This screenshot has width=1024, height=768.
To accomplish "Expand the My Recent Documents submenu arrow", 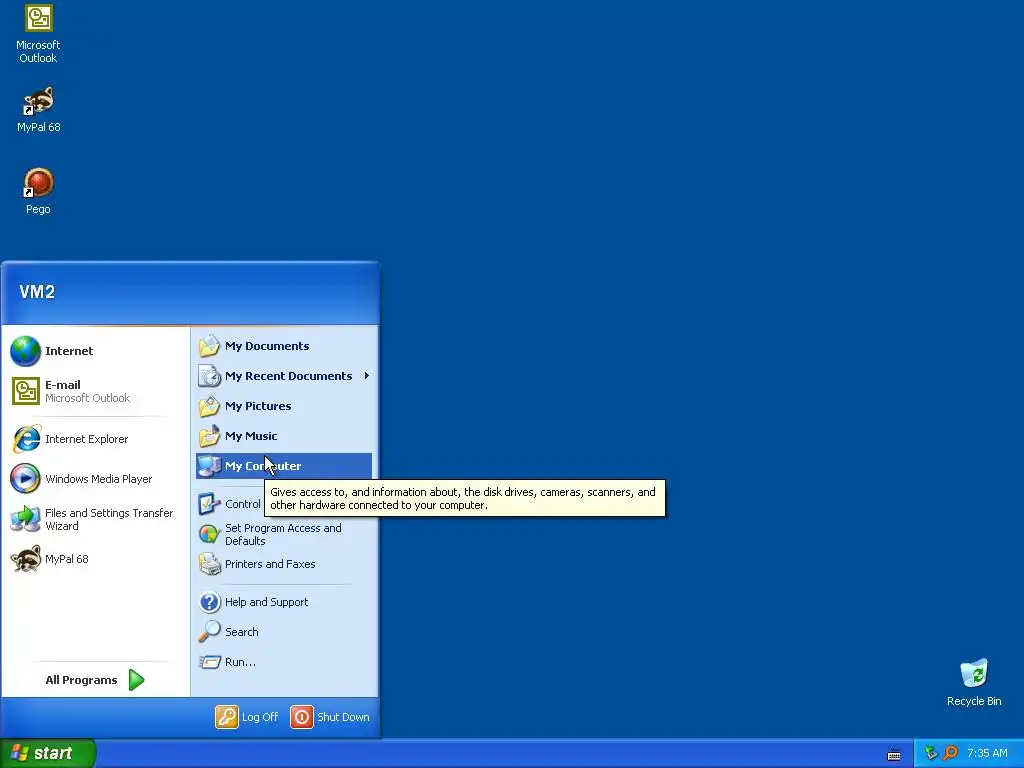I will click(x=366, y=376).
